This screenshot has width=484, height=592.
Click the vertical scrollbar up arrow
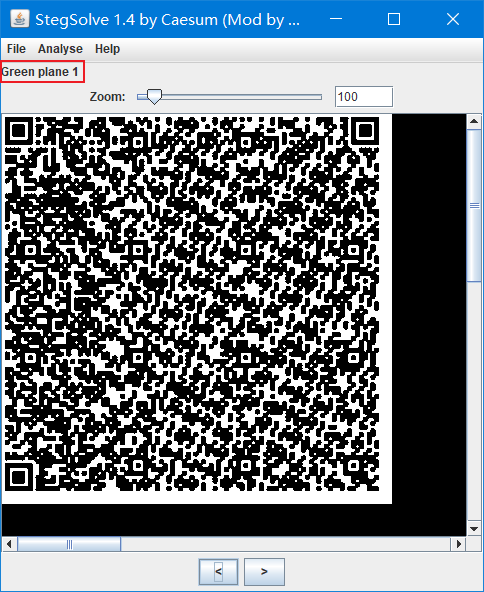474,122
